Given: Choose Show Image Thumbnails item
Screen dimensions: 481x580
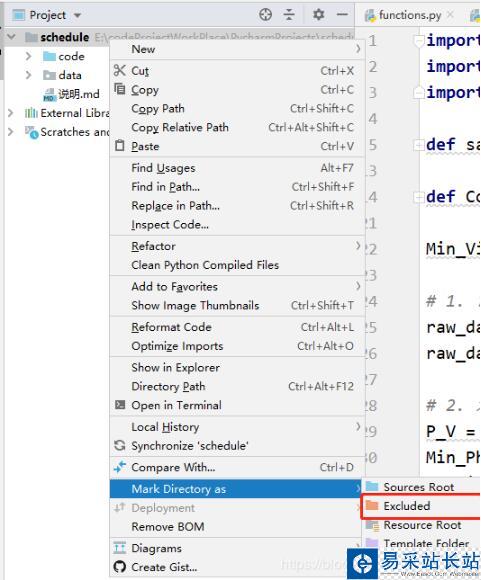Looking at the screenshot, I should tap(237, 305).
